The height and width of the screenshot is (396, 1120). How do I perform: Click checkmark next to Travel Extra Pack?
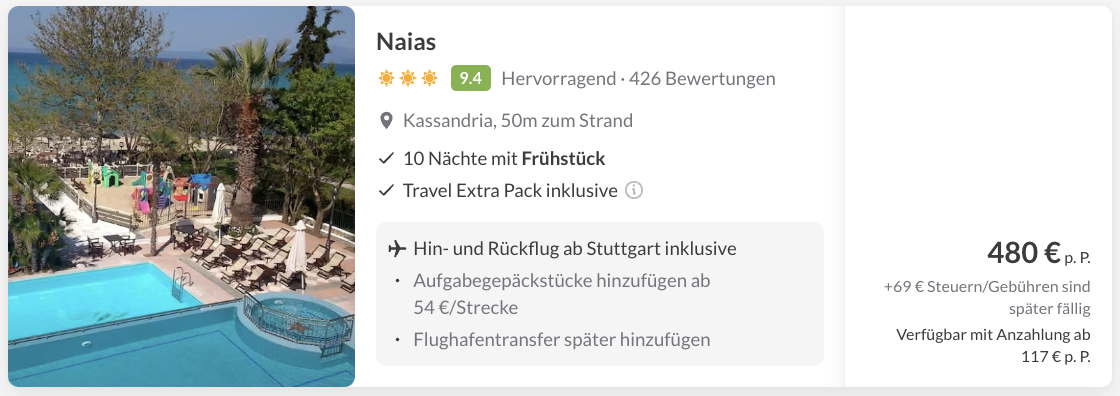coord(386,191)
